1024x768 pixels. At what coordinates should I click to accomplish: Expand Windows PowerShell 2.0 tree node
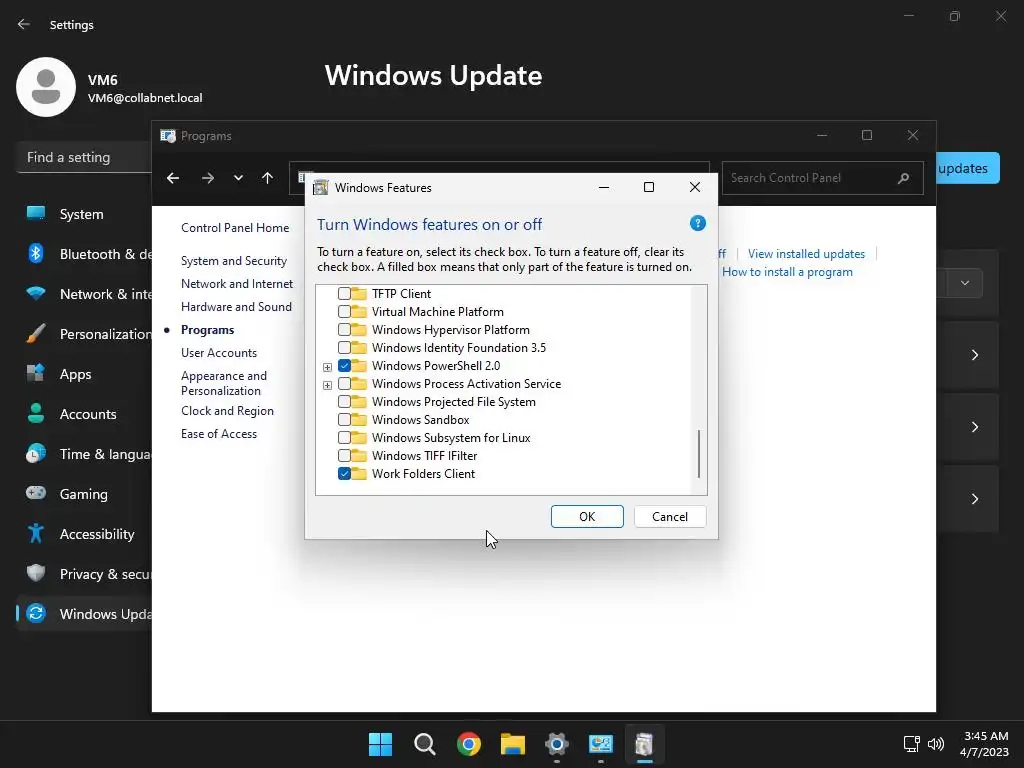click(327, 367)
